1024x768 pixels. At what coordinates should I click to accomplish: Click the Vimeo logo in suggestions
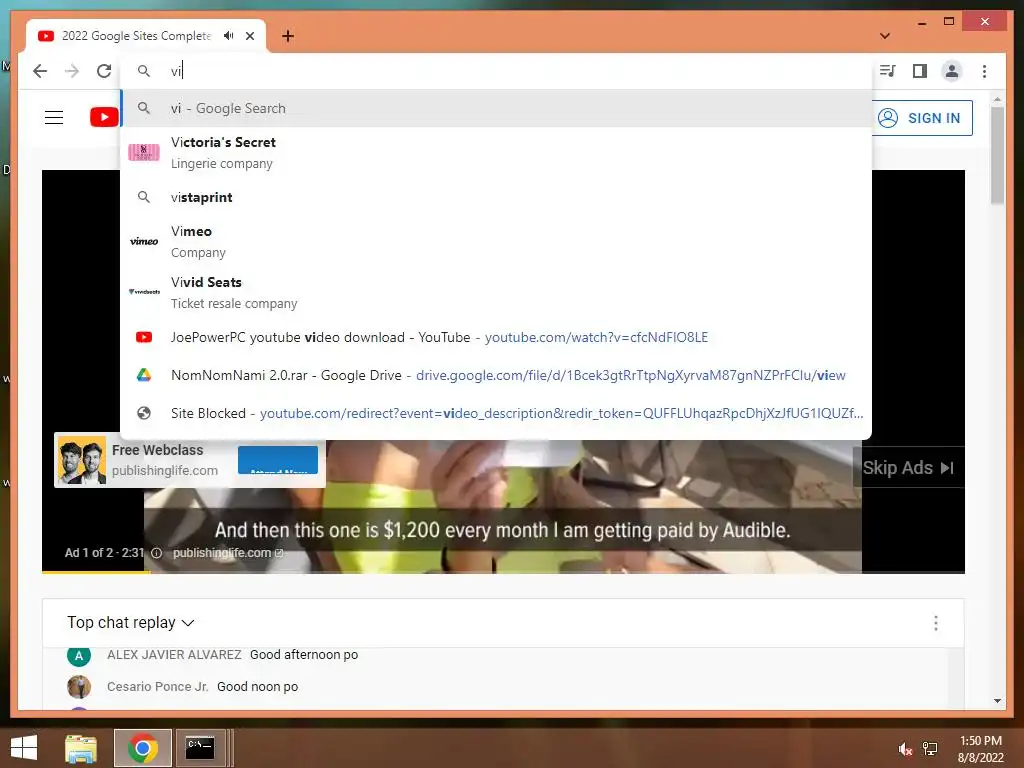144,242
